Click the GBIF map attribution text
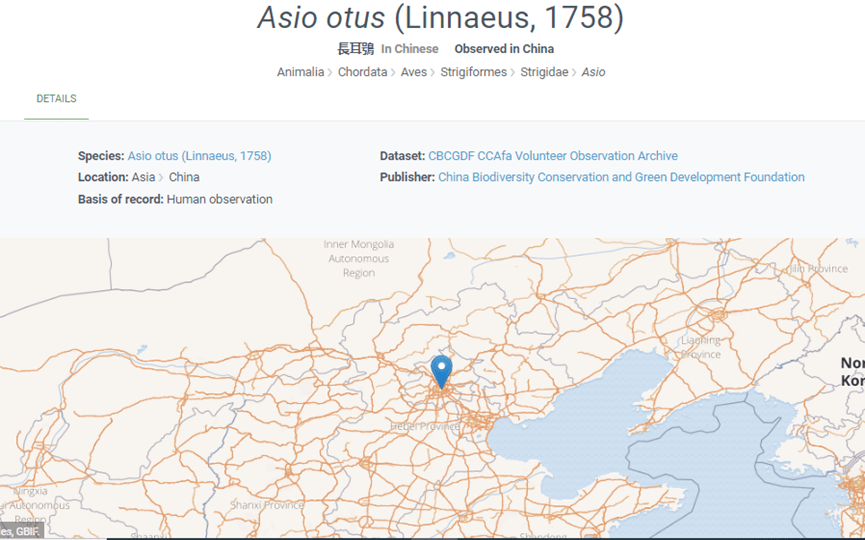 click(x=22, y=531)
